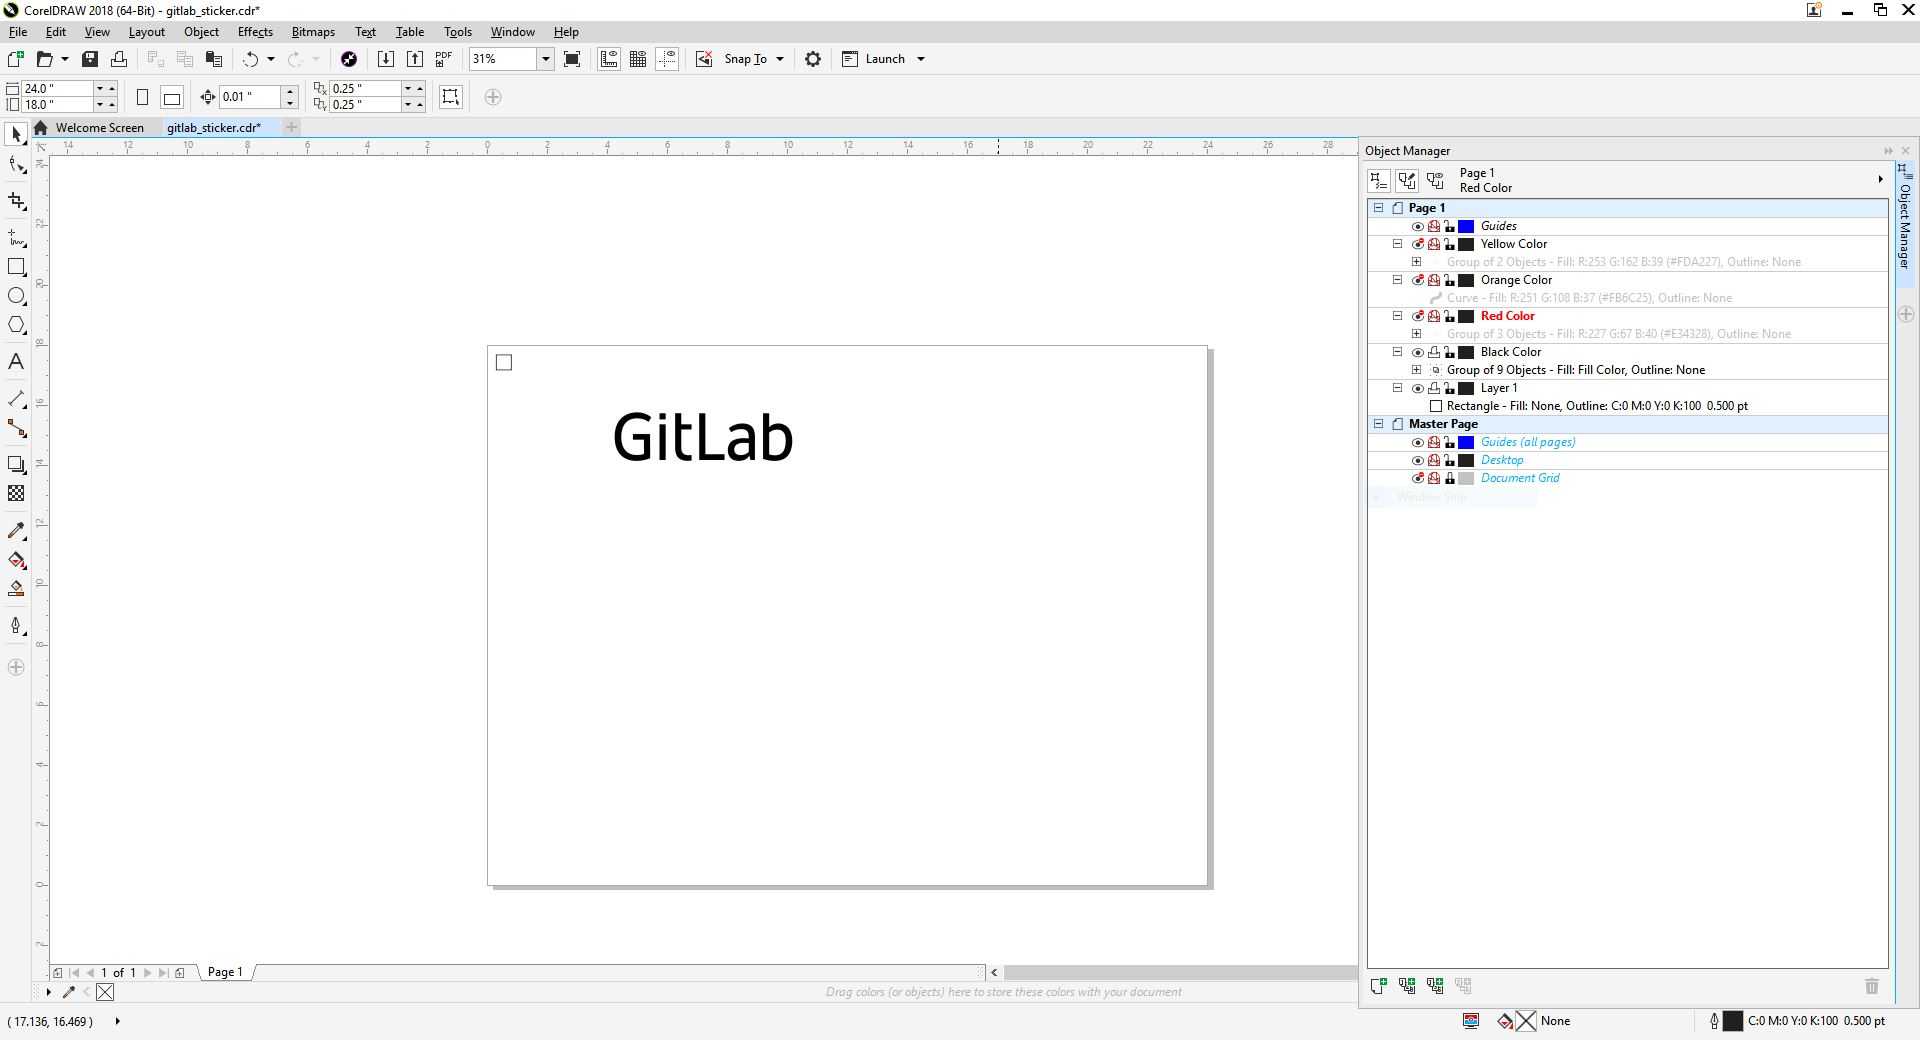
Task: Click the No Color swatch in document palette
Action: point(105,992)
